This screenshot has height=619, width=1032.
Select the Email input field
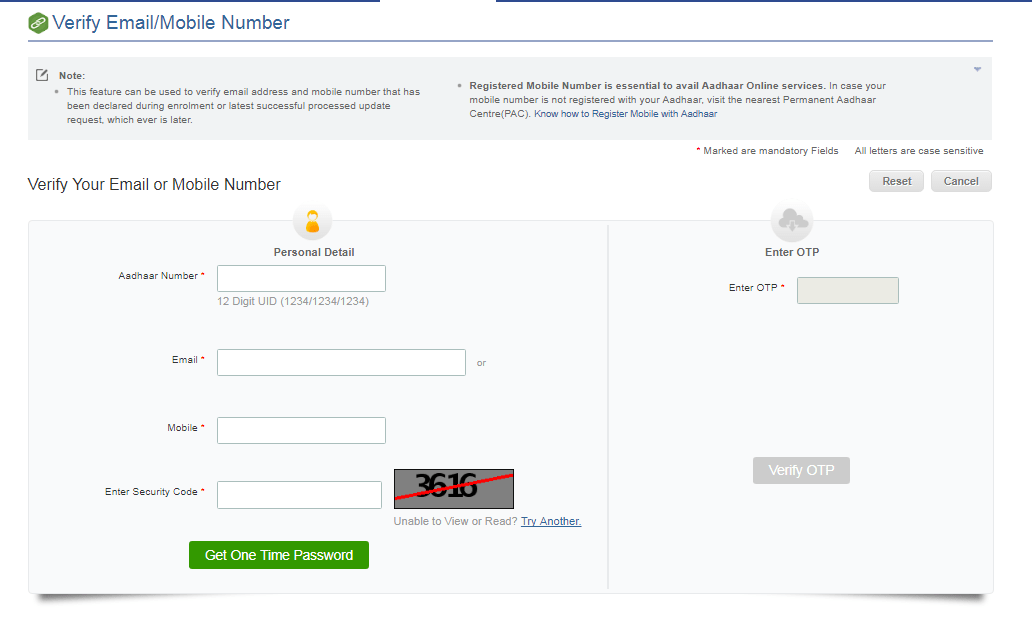[340, 362]
